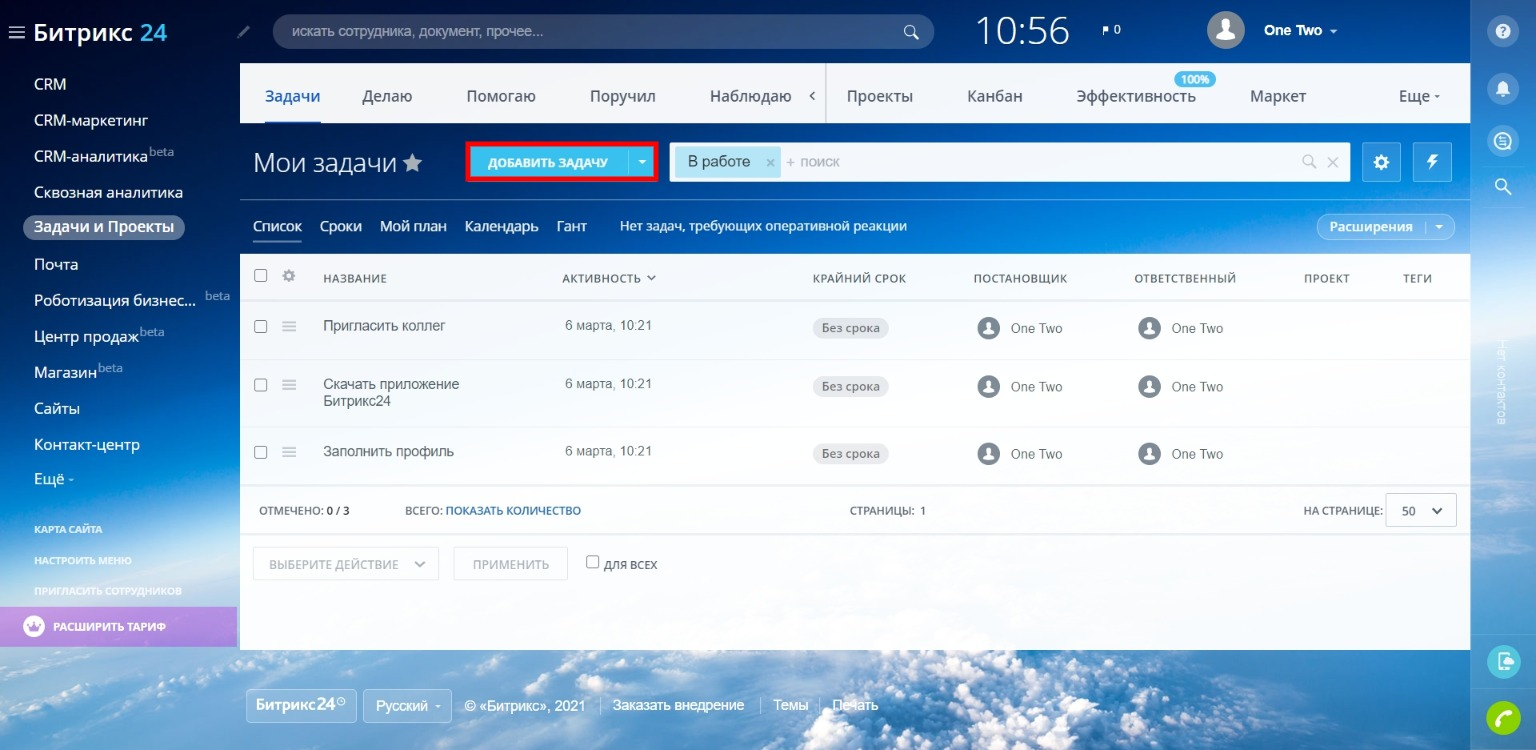Open the Календарь view
This screenshot has height=750, width=1536.
click(x=502, y=226)
